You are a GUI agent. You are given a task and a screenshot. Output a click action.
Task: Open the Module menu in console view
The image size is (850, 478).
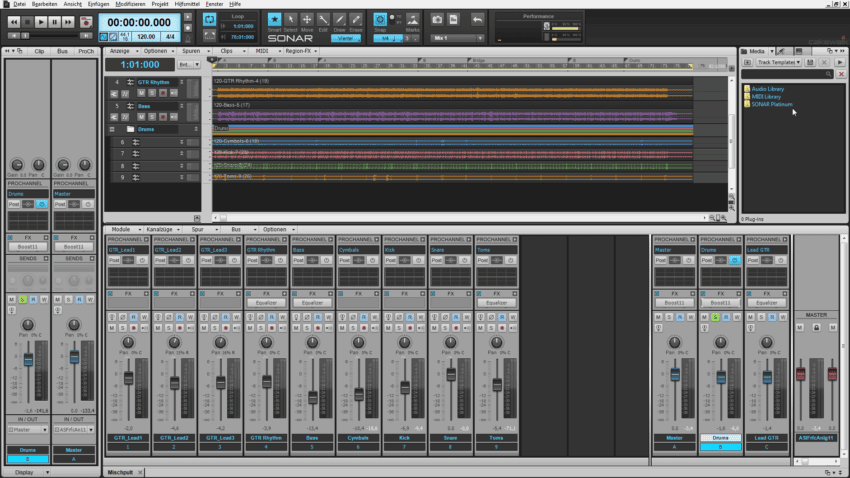(124, 230)
